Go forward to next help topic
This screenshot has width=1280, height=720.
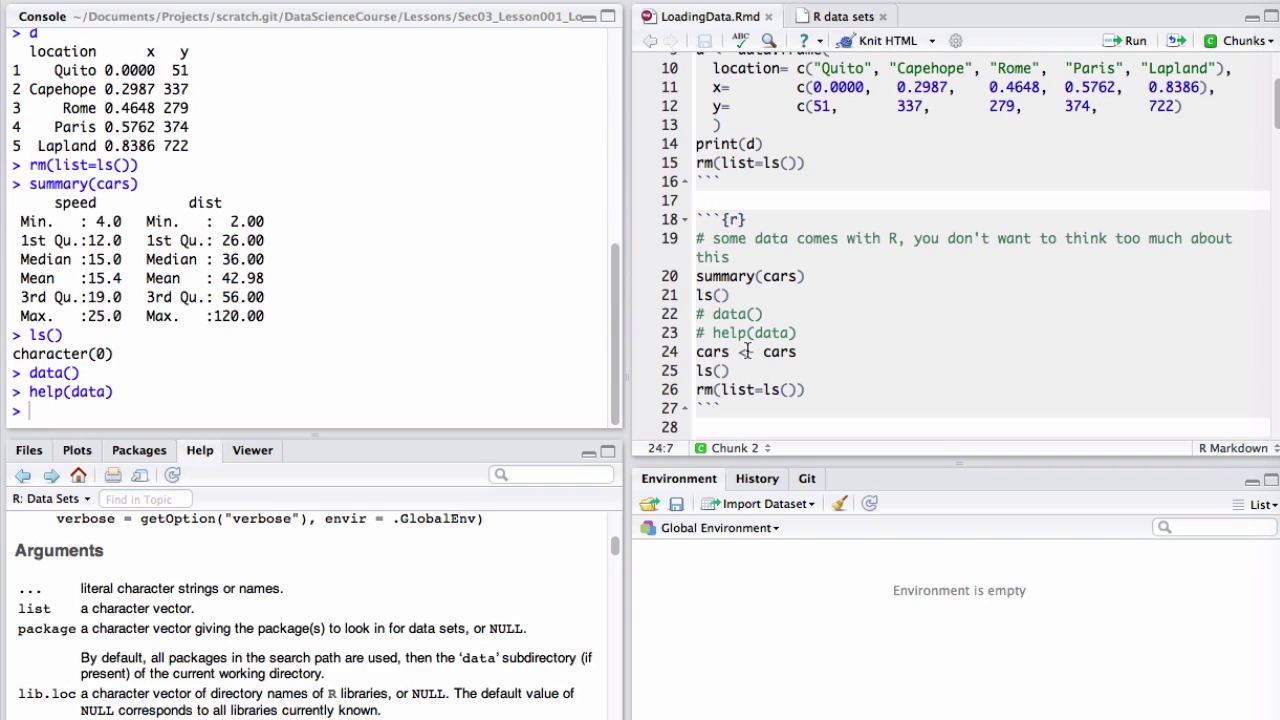pyautogui.click(x=51, y=476)
